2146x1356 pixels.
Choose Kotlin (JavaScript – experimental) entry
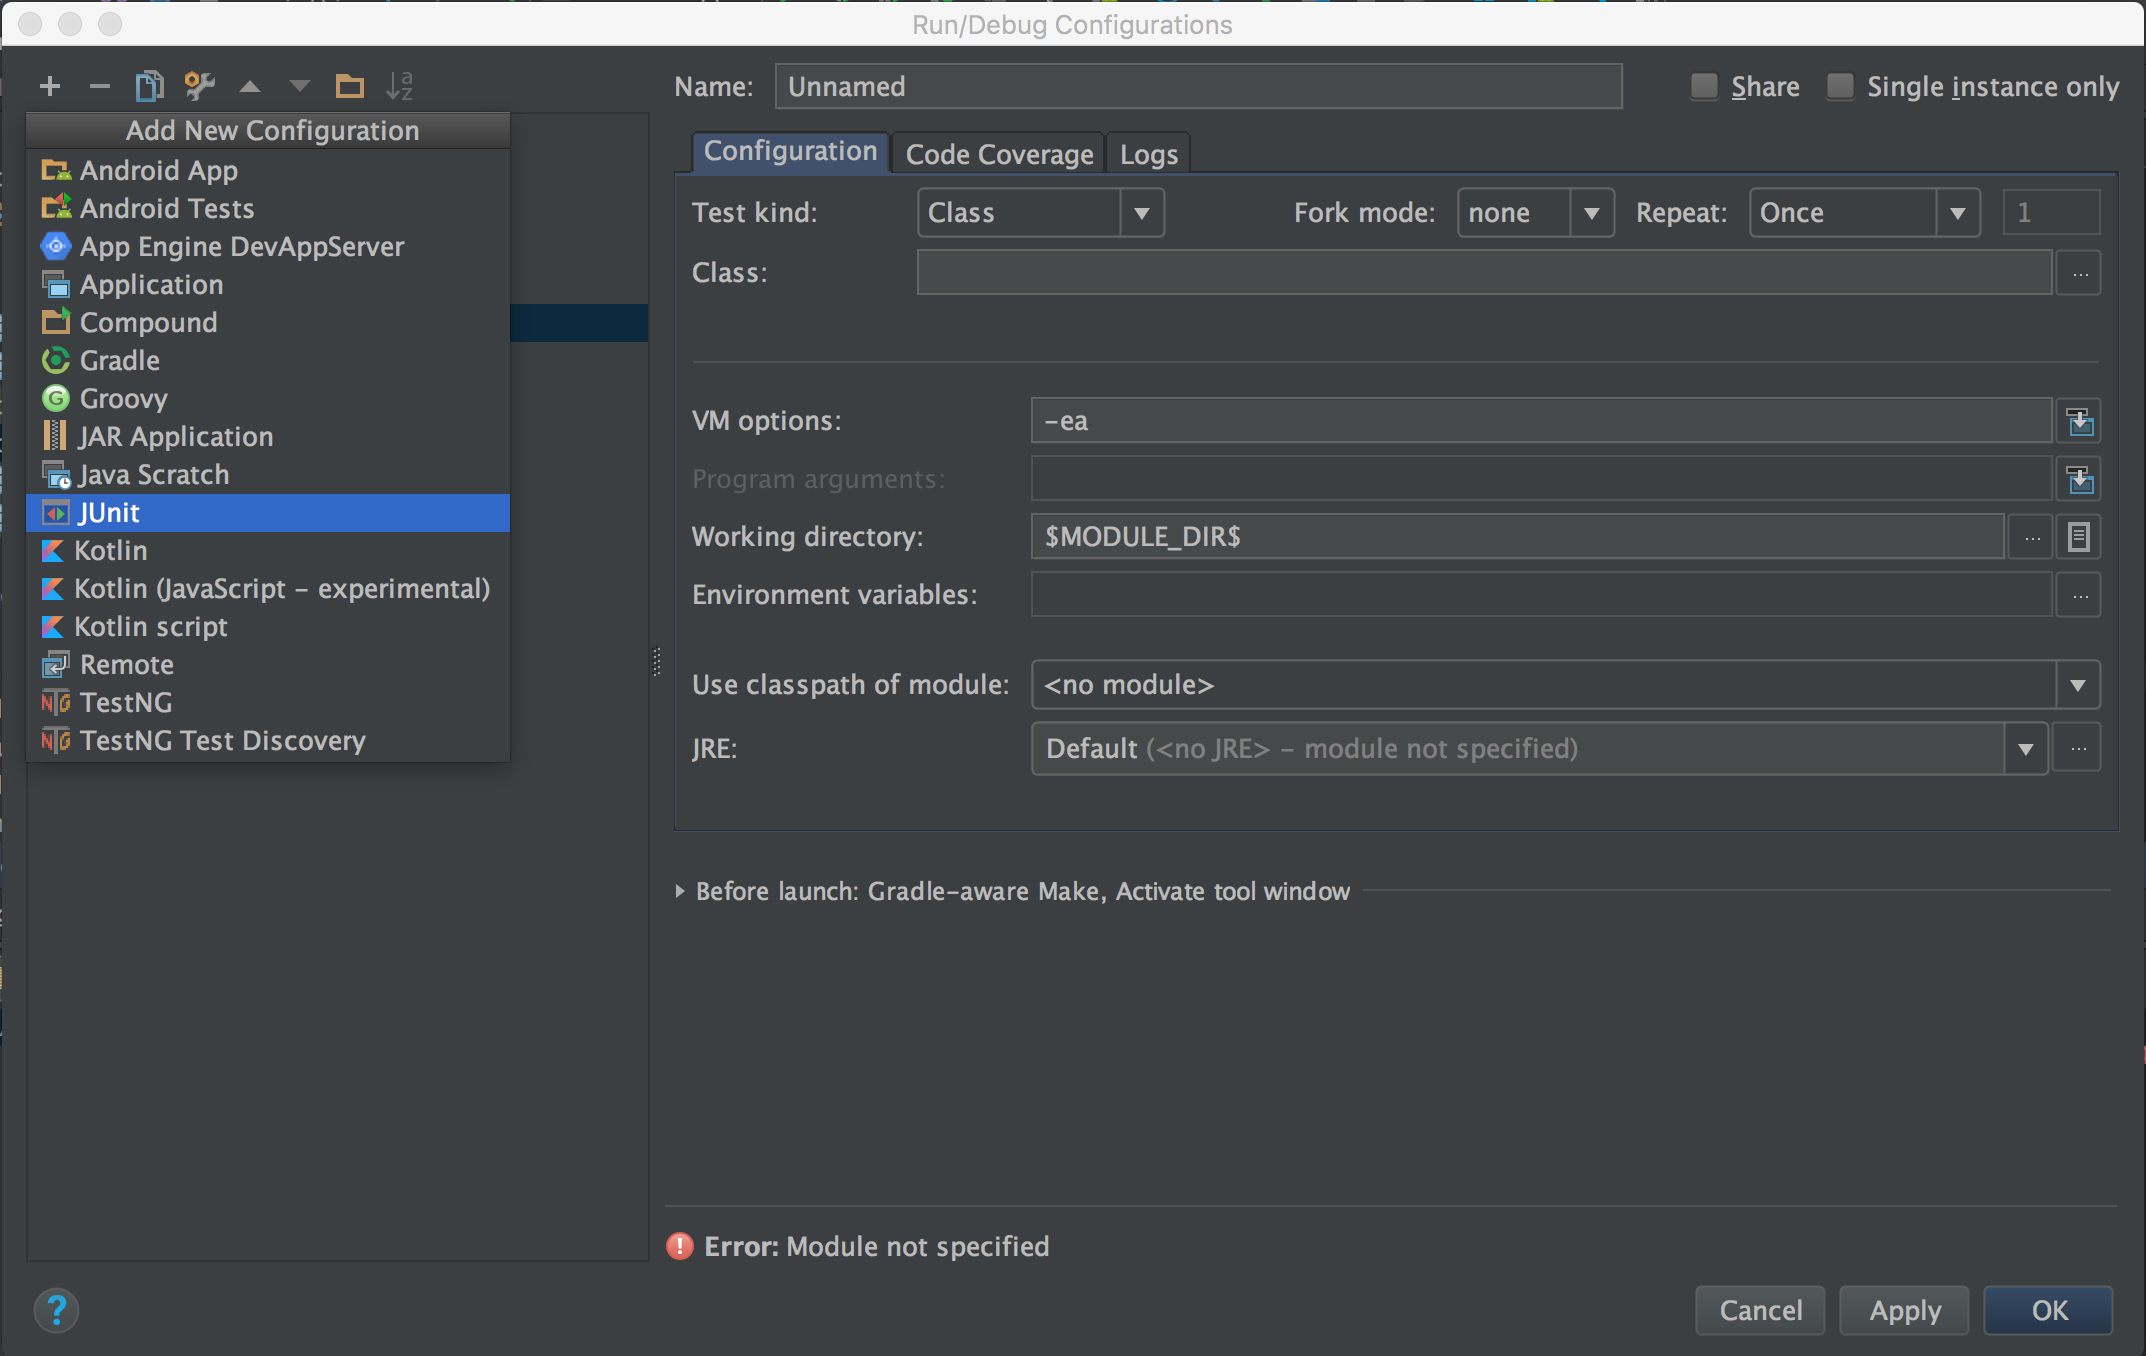point(268,588)
